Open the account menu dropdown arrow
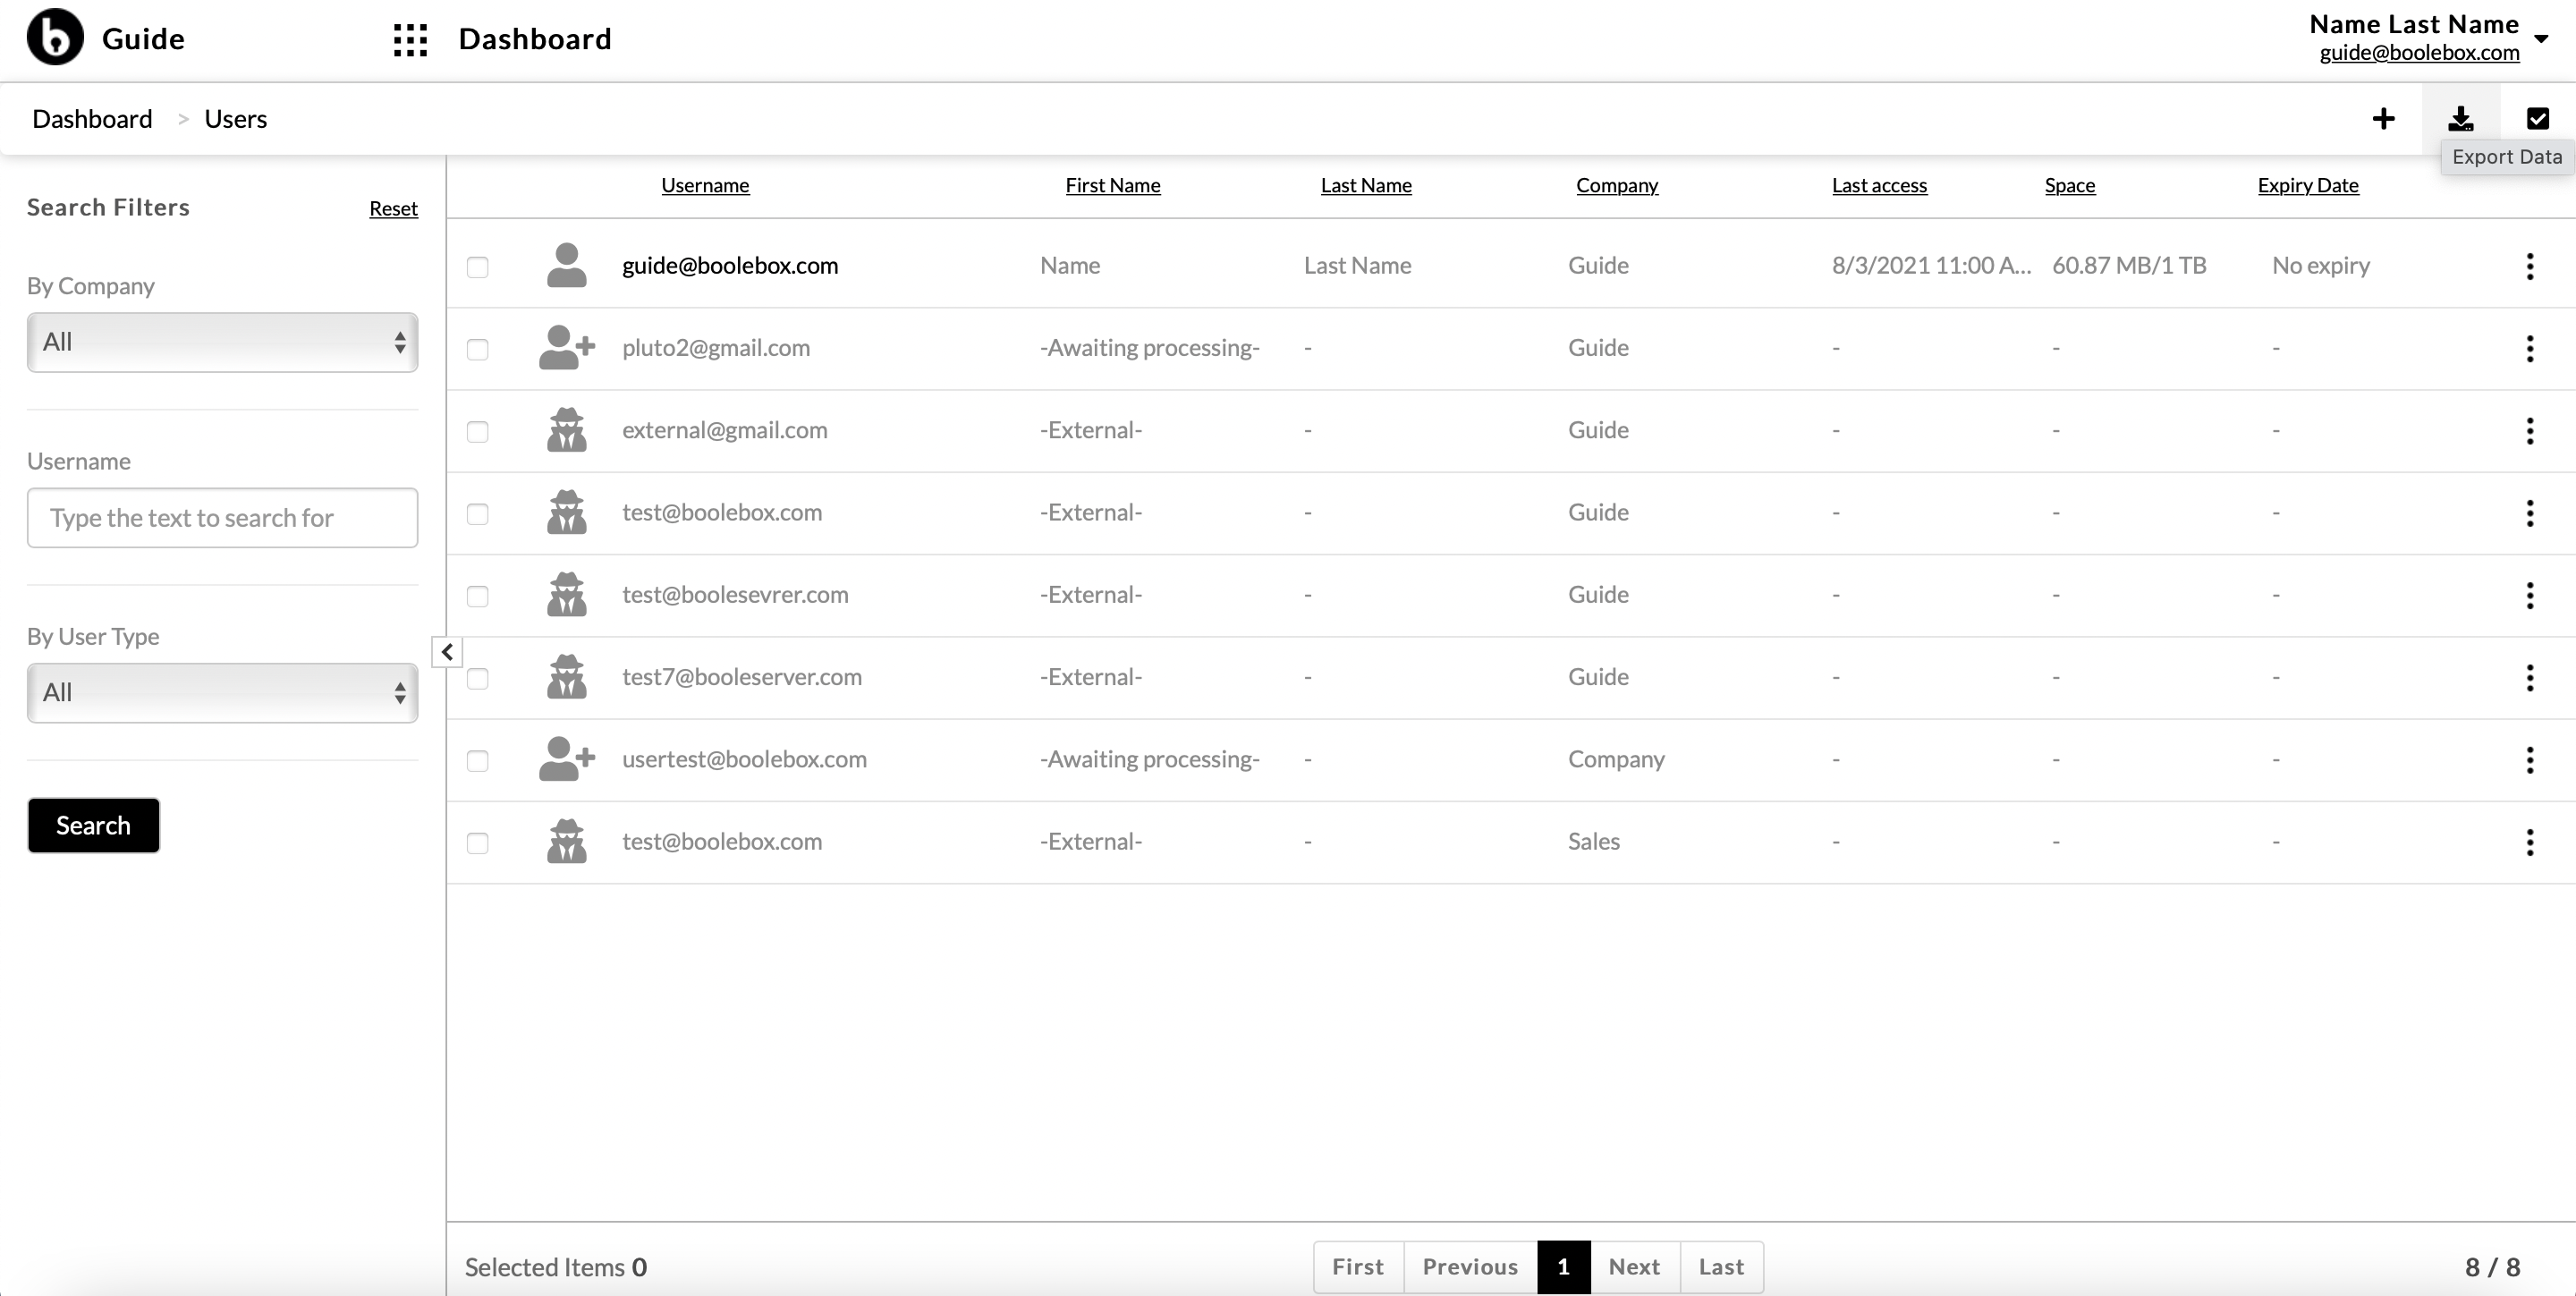 point(2541,39)
